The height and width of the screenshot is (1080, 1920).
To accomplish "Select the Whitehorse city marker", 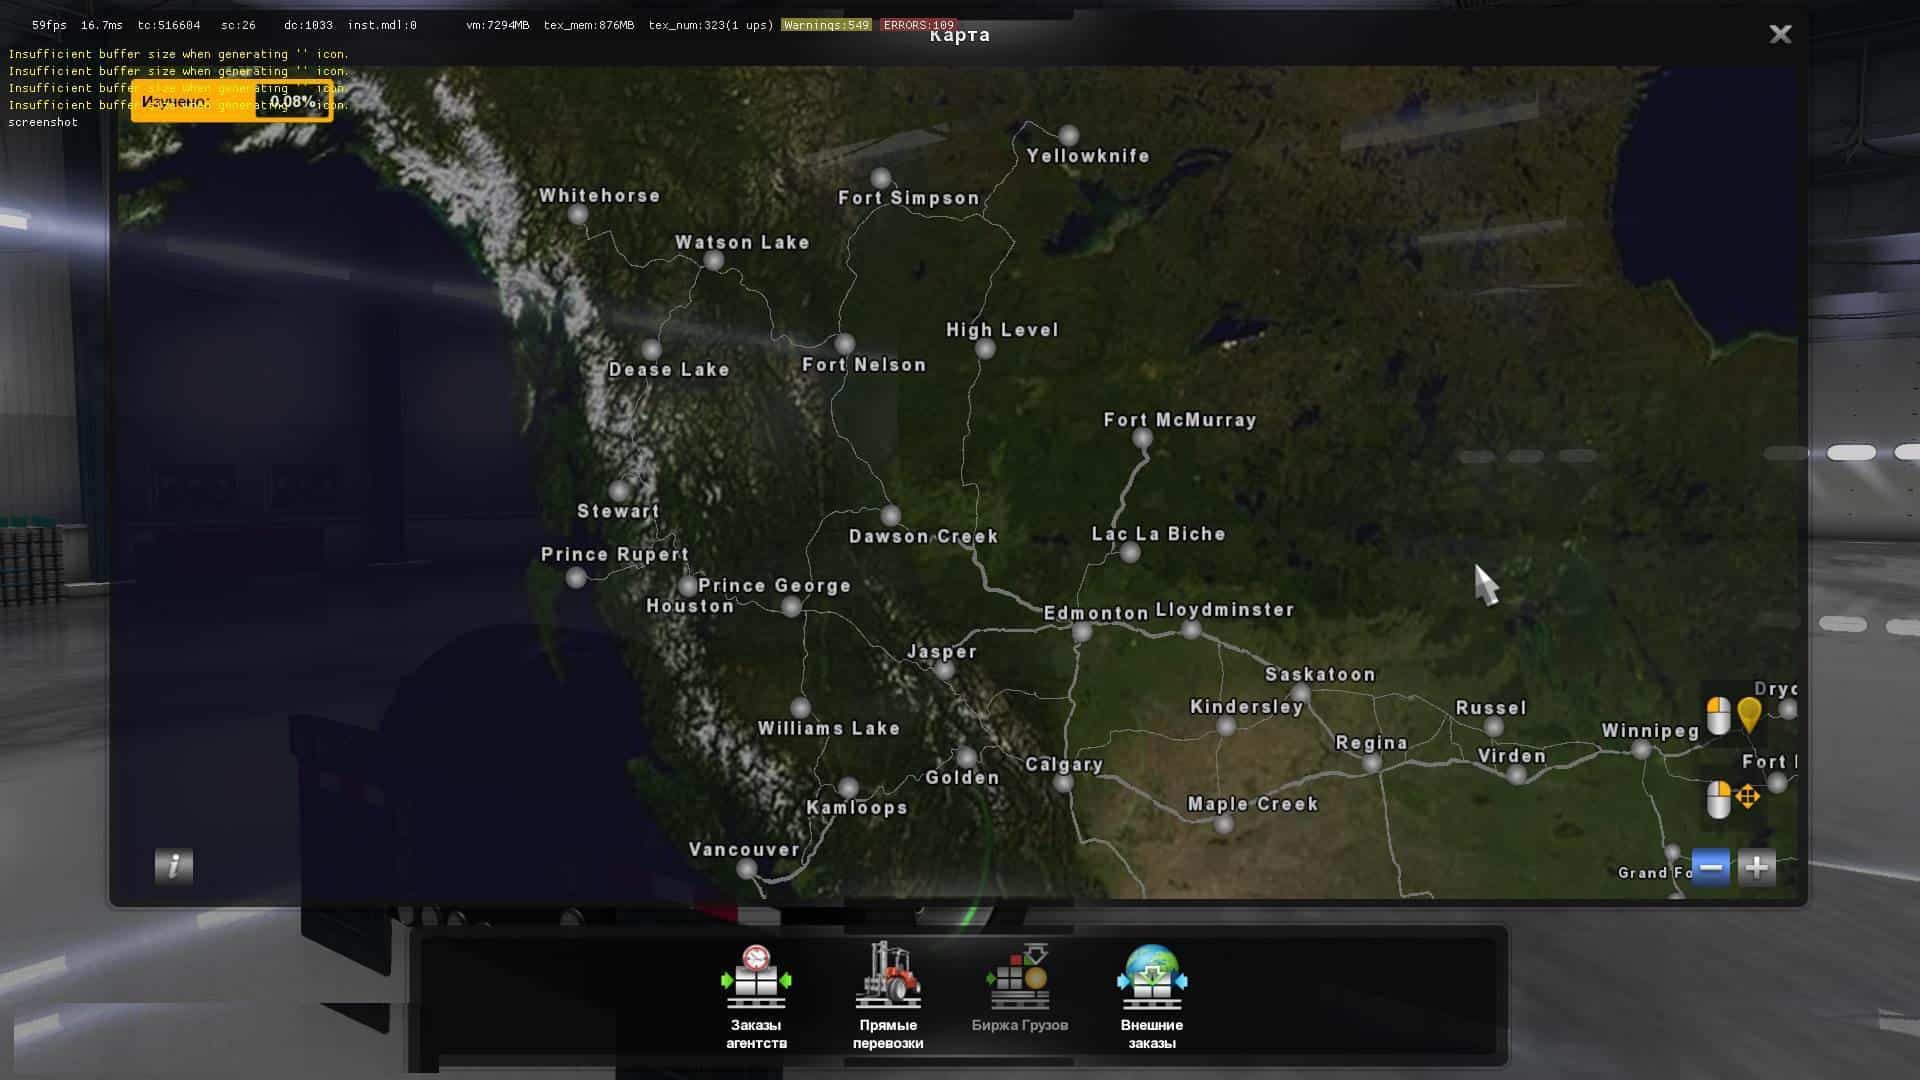I will click(578, 214).
